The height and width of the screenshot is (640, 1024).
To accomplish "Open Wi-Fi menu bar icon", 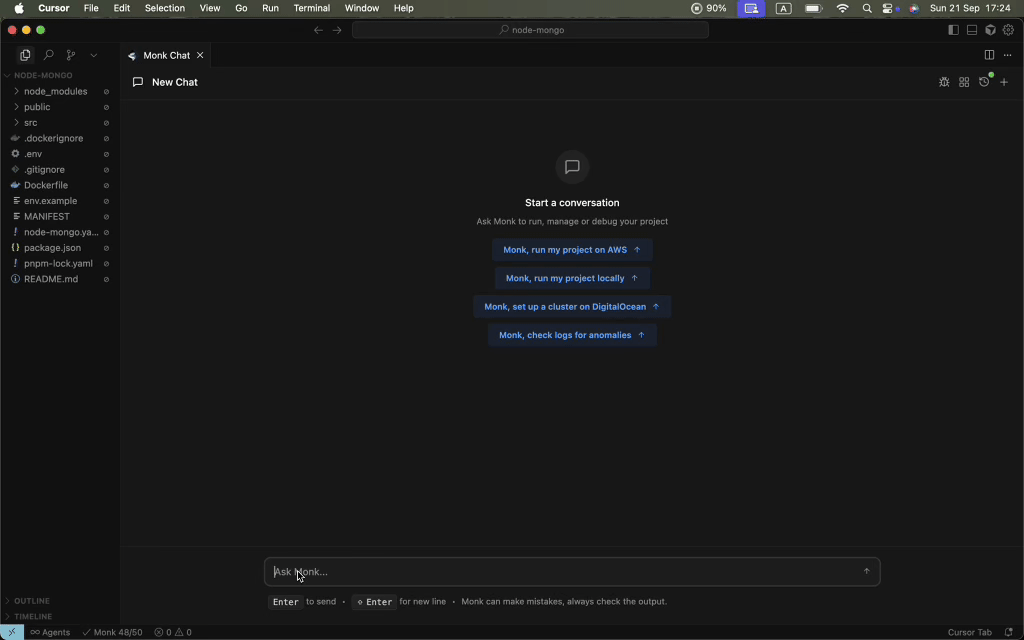I will [842, 8].
